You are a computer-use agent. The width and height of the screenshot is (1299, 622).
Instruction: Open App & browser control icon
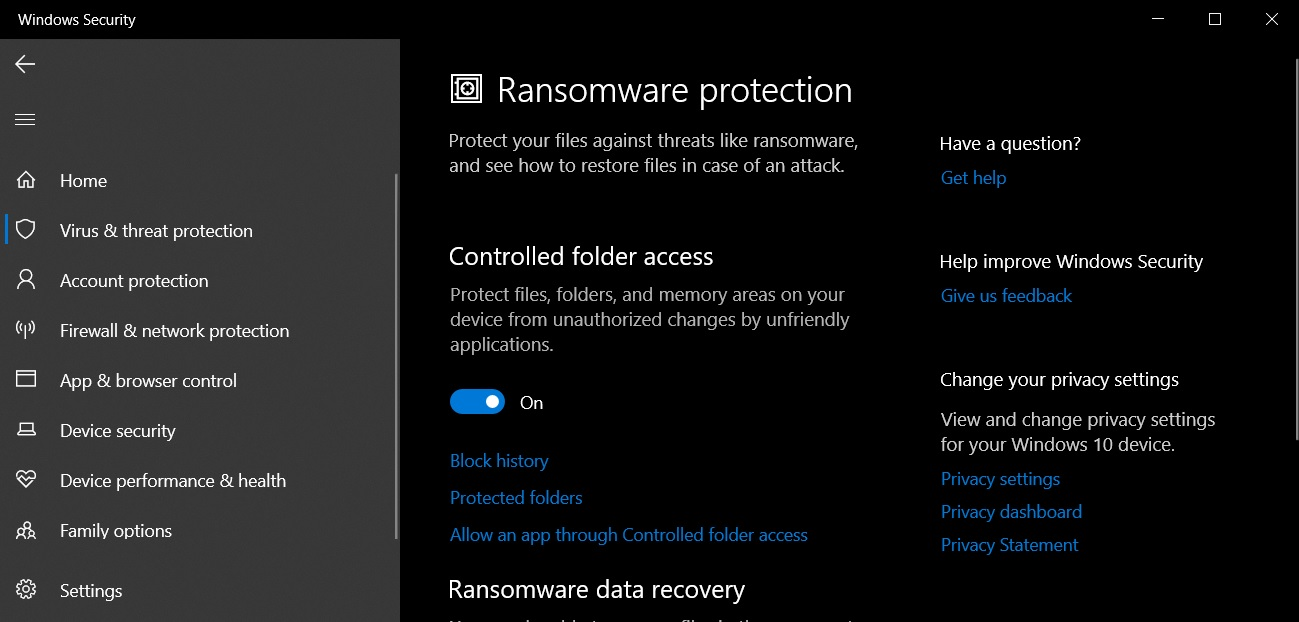tap(26, 380)
